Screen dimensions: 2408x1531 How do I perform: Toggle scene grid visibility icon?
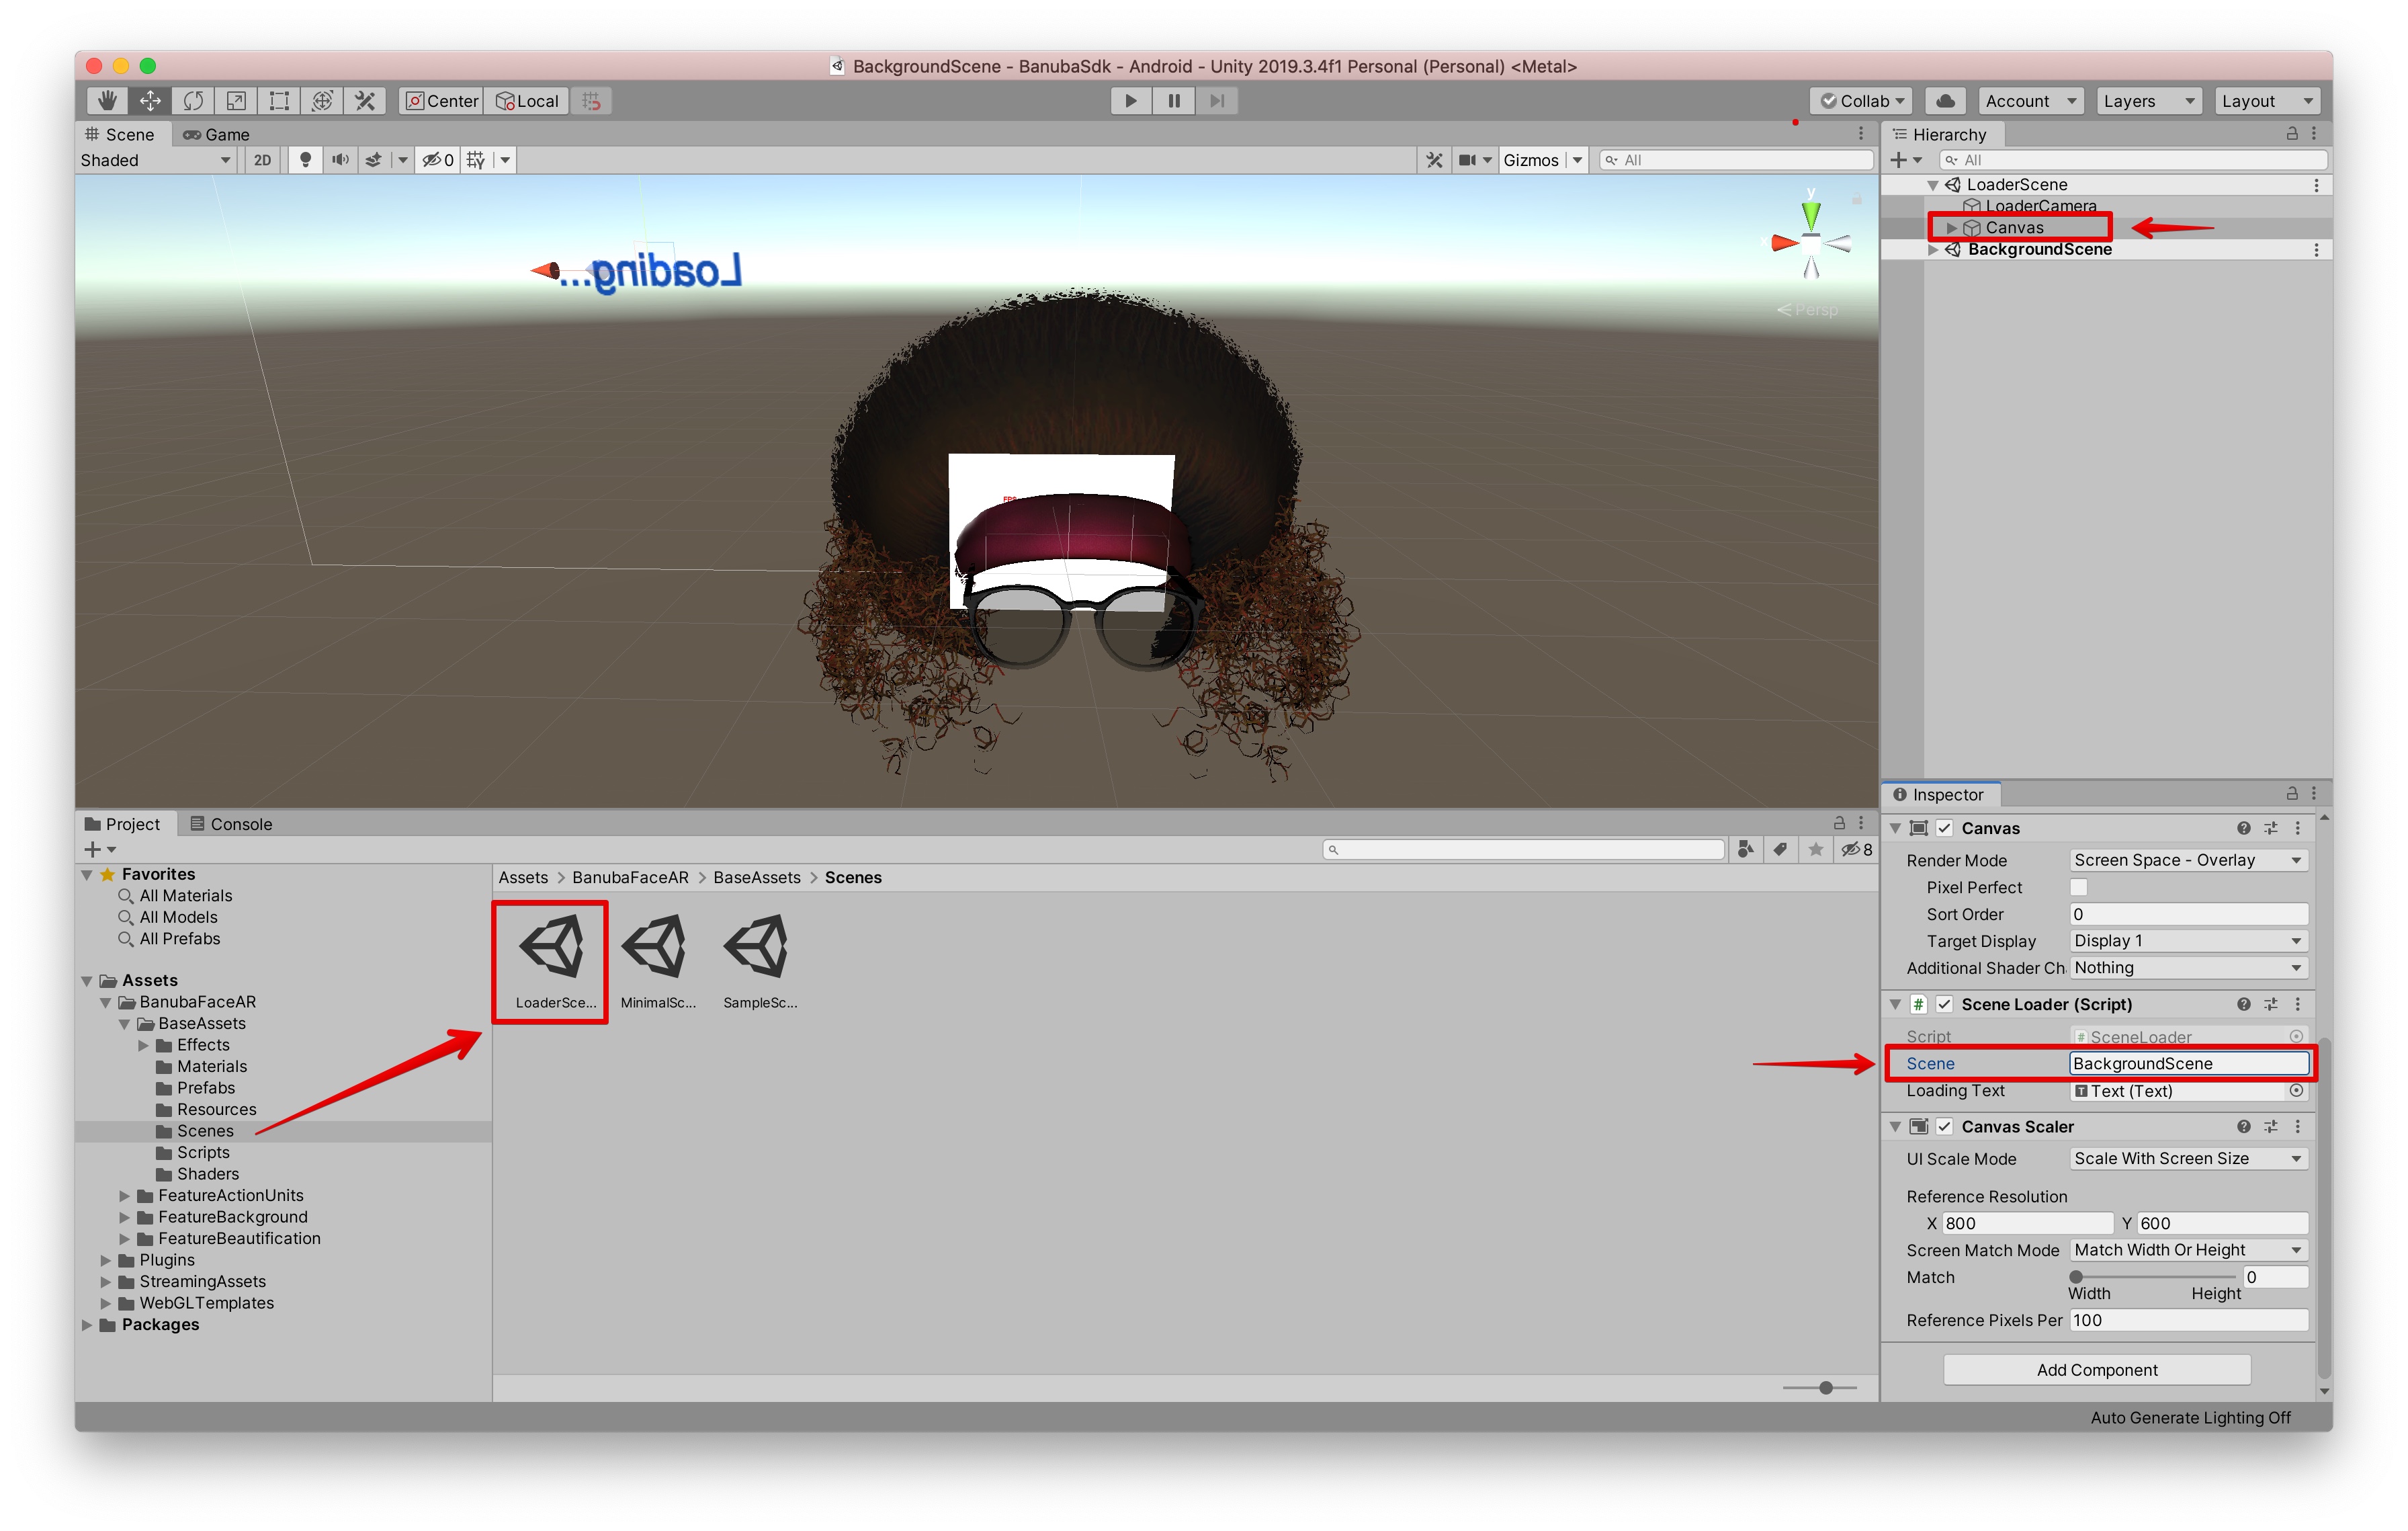[476, 160]
